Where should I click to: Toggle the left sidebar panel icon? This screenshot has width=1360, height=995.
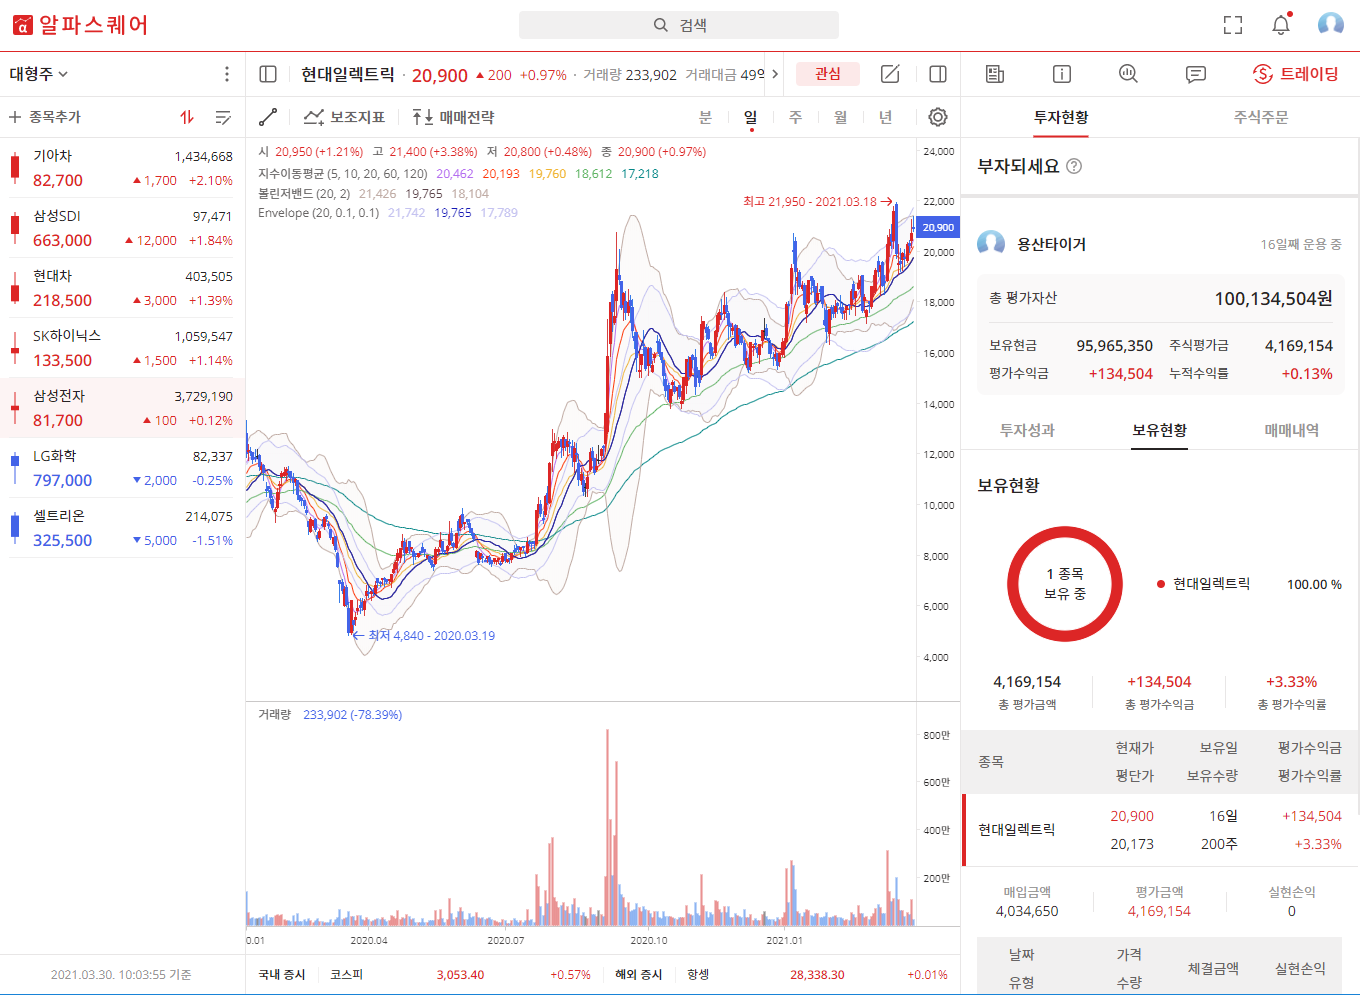(x=268, y=74)
